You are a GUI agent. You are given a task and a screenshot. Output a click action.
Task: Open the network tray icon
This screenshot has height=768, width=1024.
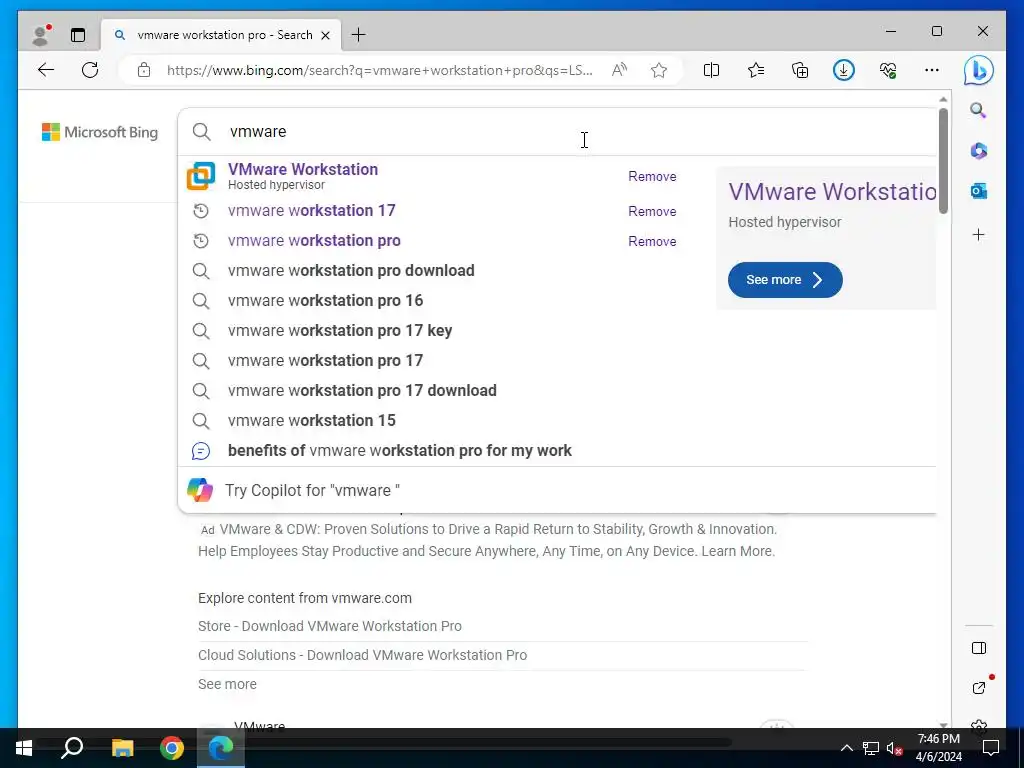coord(871,748)
